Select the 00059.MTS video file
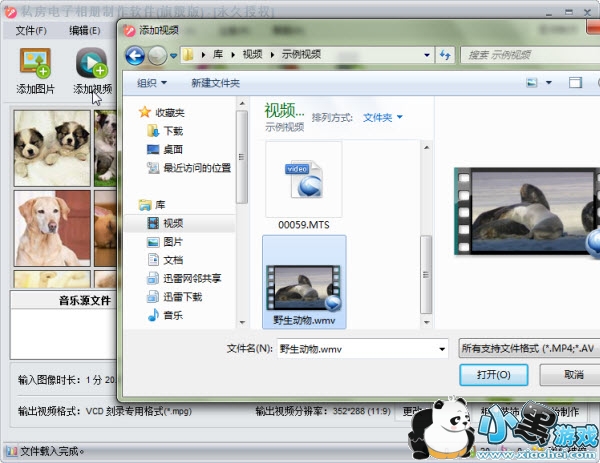This screenshot has height=463, width=600. (x=303, y=179)
